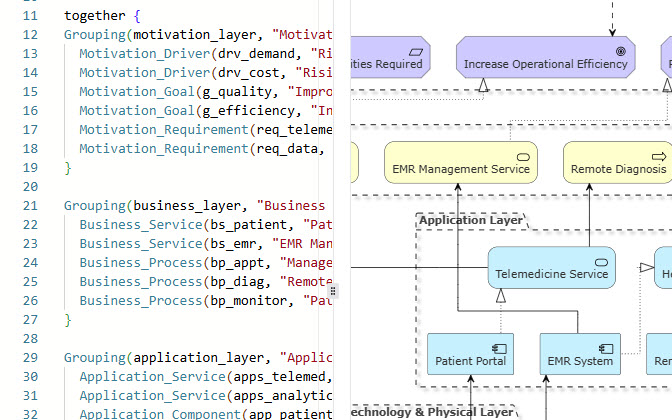Viewport: 672px width, 420px height.
Task: Click the process arrow icon on Remote Diagnosis
Action: [659, 157]
